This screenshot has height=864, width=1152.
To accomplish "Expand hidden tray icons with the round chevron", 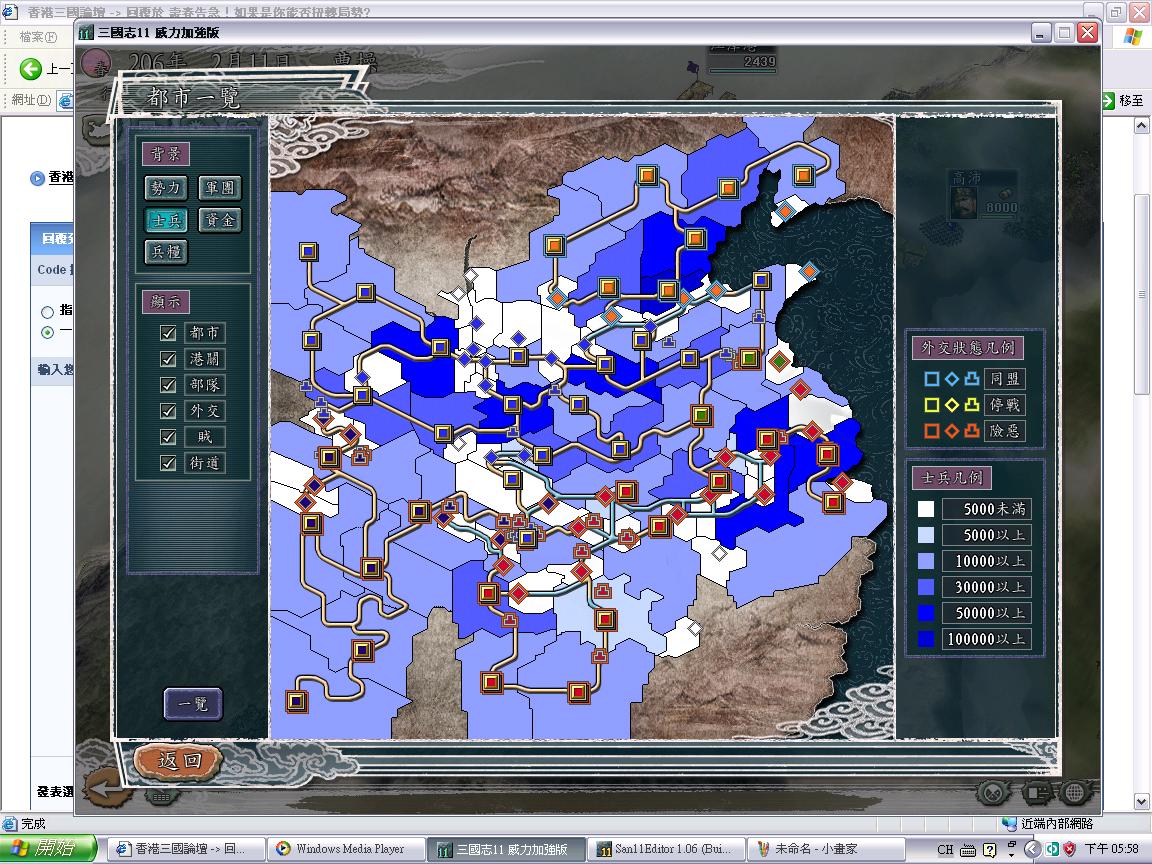I will coord(1032,850).
